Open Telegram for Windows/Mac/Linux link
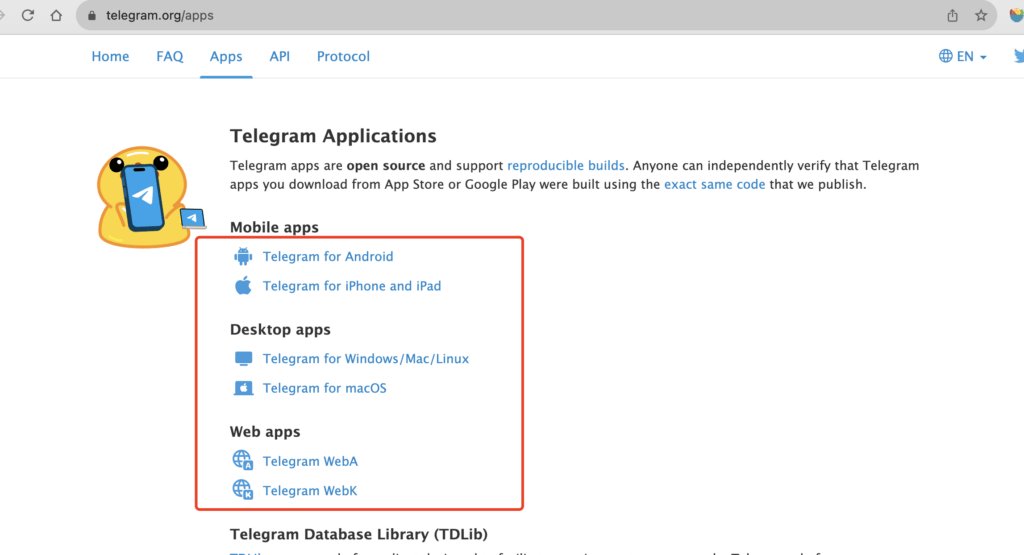Image resolution: width=1024 pixels, height=555 pixels. coord(366,358)
